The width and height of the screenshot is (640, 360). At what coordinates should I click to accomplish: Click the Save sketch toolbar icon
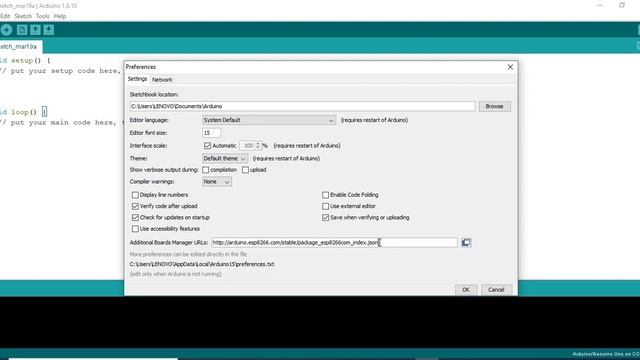49,30
